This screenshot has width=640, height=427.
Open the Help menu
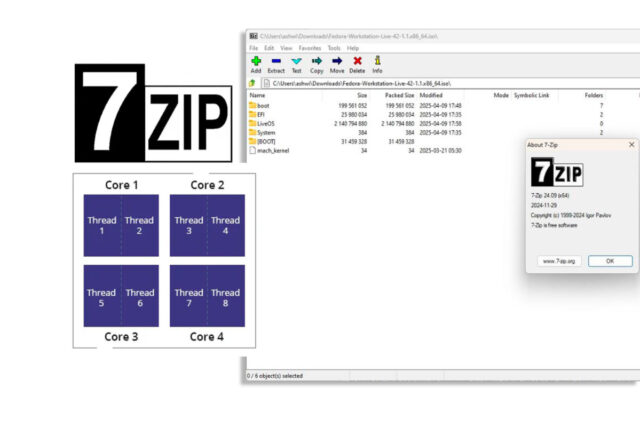click(353, 48)
